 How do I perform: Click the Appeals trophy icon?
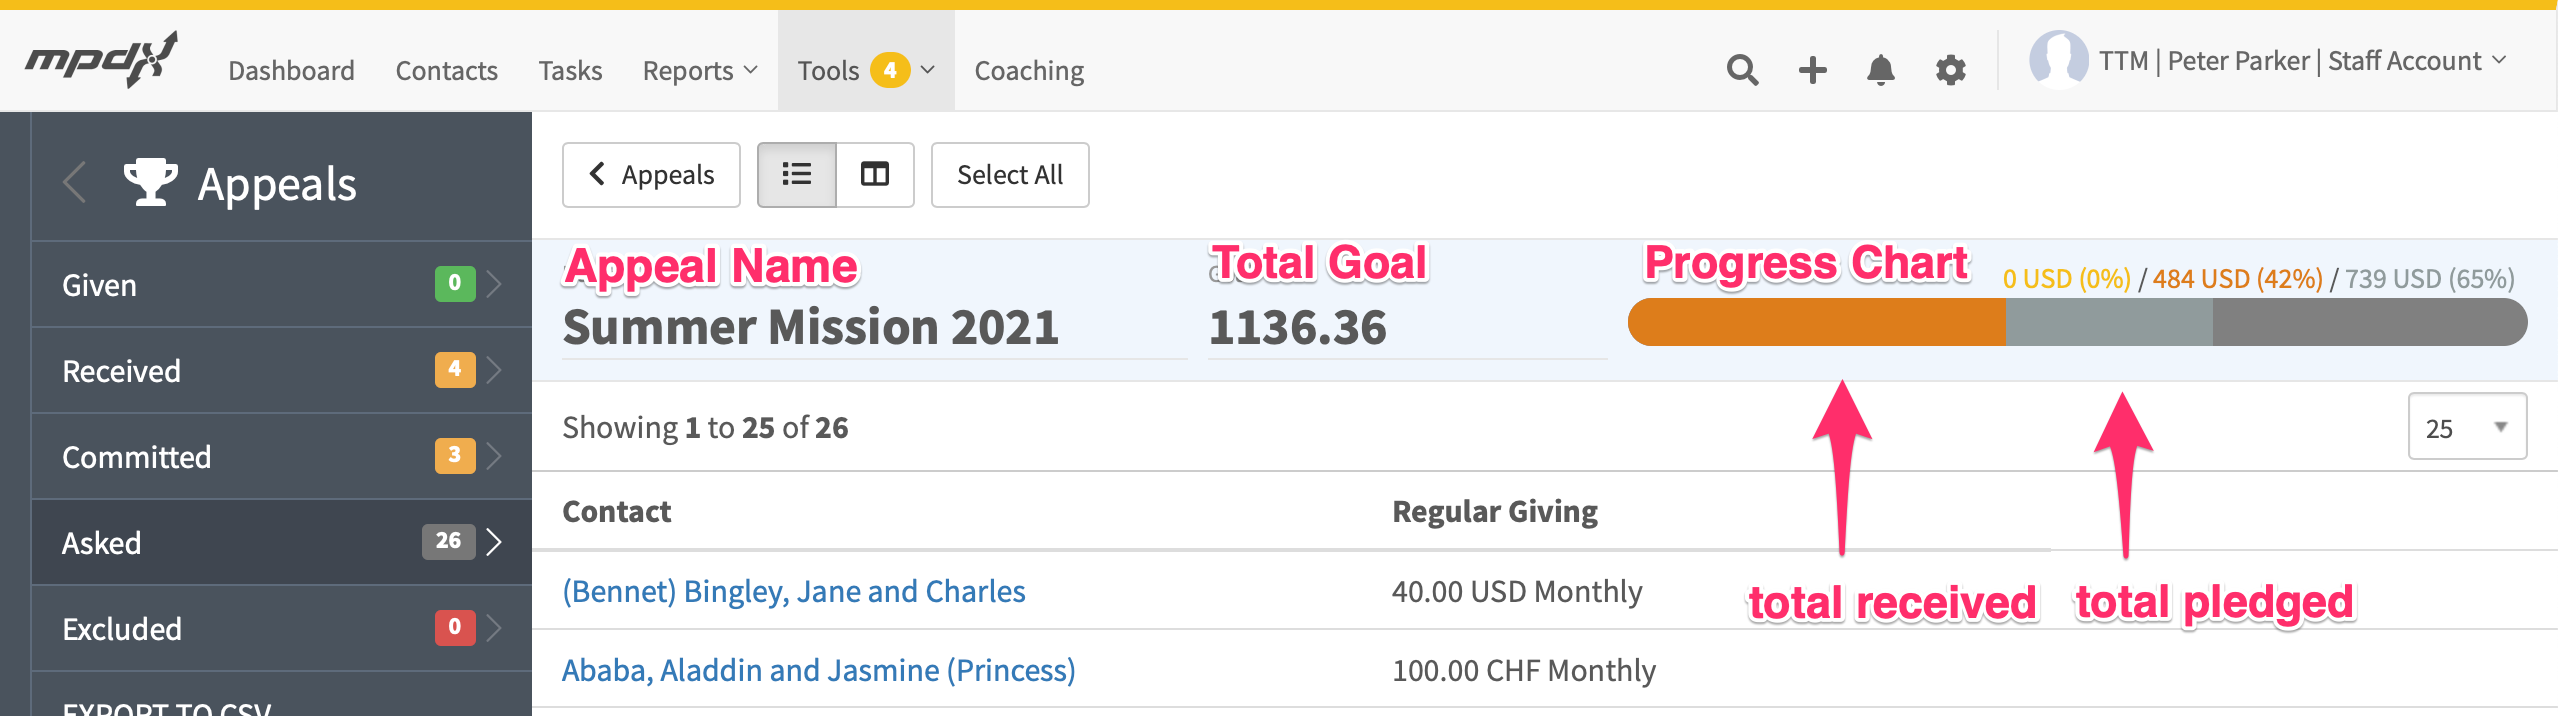coord(151,182)
